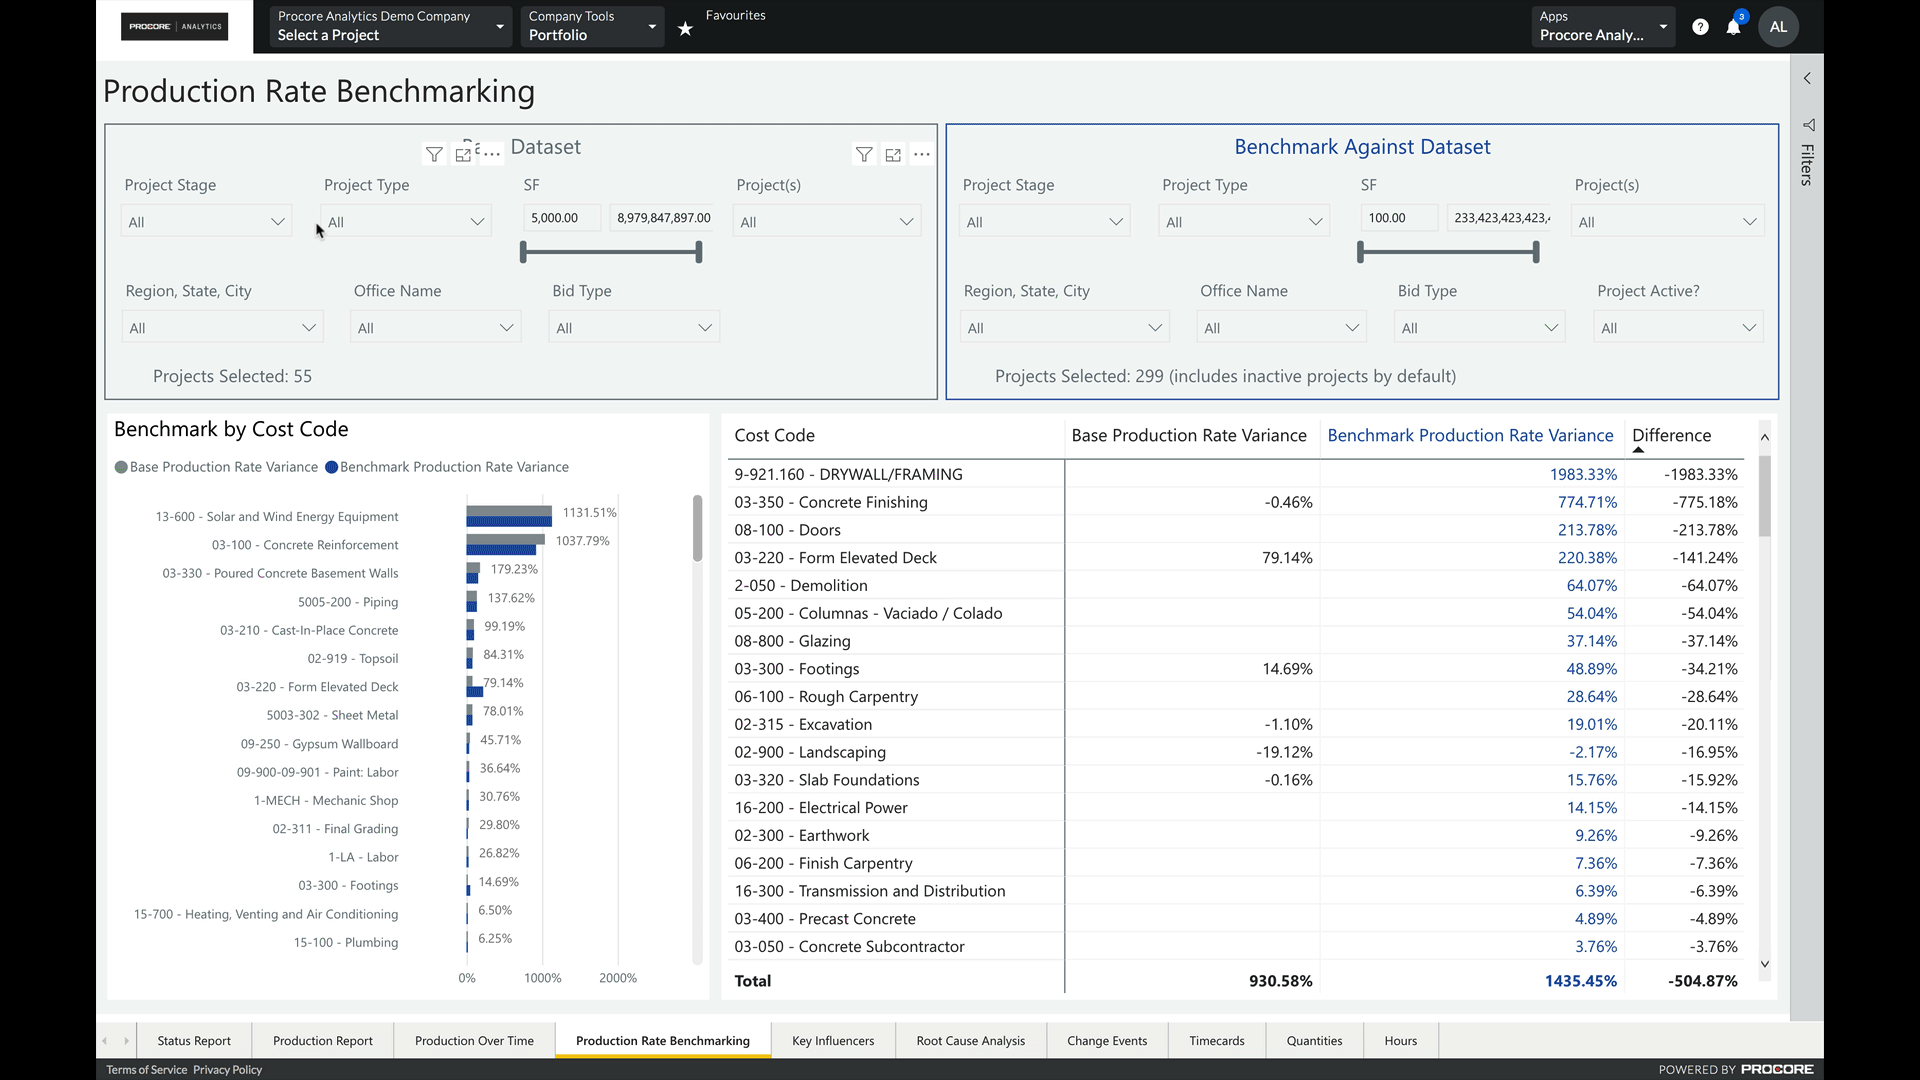
Task: Click Dataset SF maximum field 8,979,847,897.00
Action: click(662, 218)
